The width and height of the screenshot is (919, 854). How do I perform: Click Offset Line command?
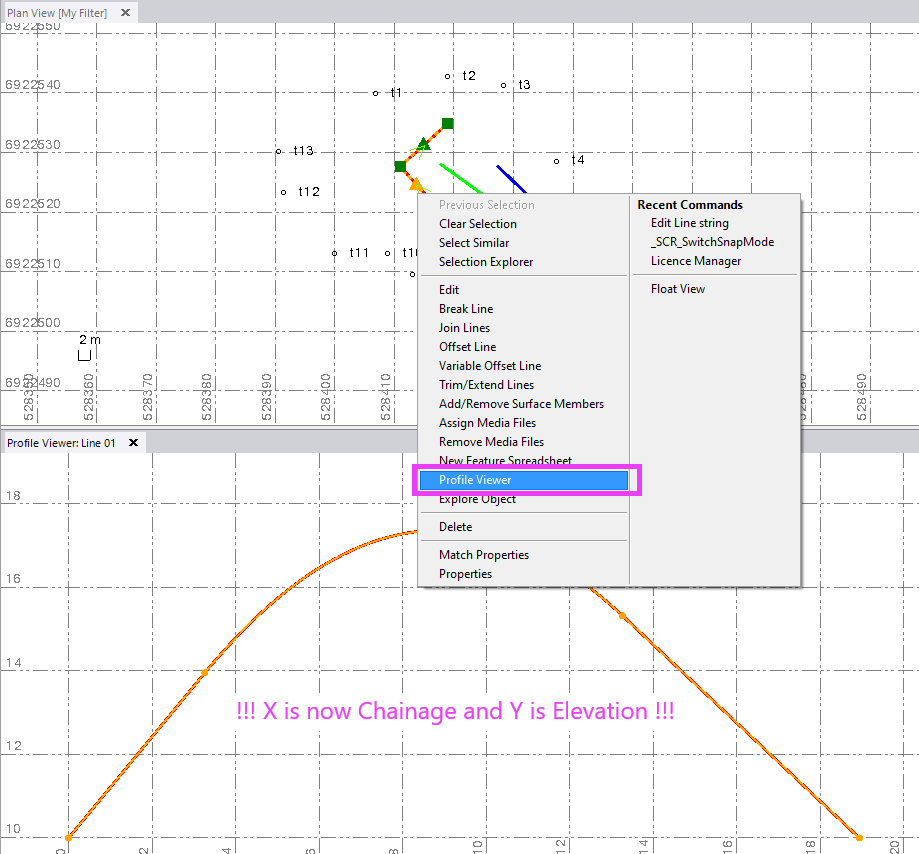pyautogui.click(x=467, y=347)
